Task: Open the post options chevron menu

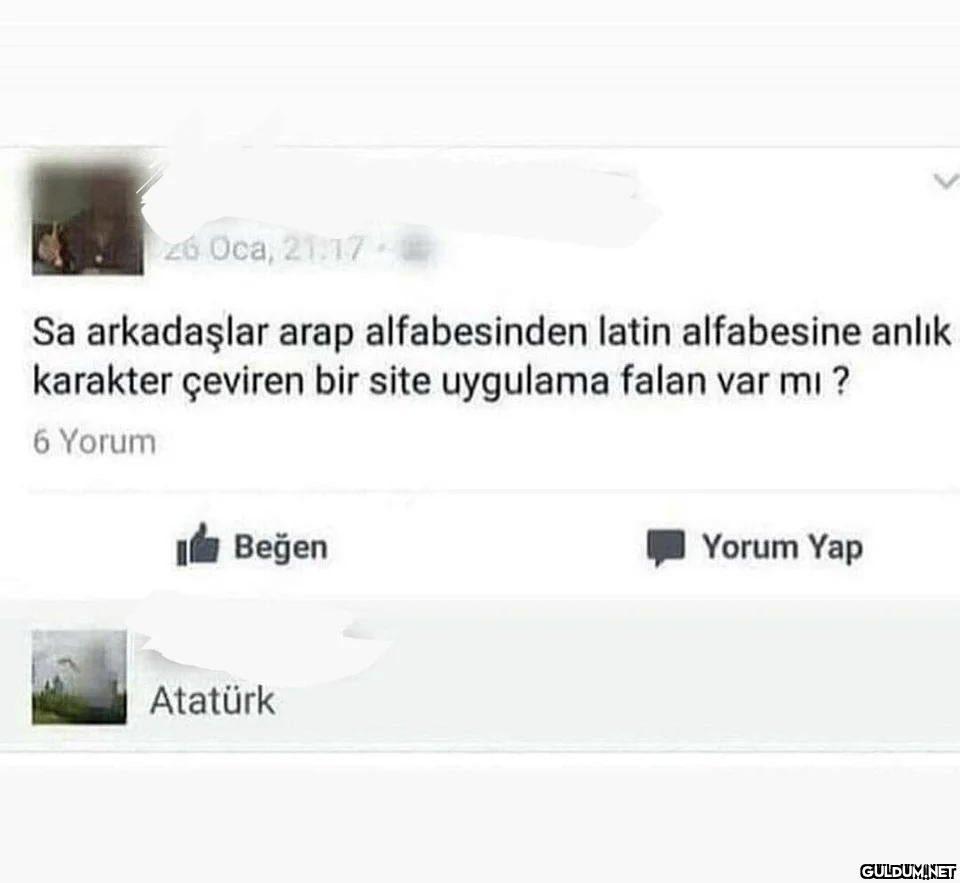Action: (945, 181)
